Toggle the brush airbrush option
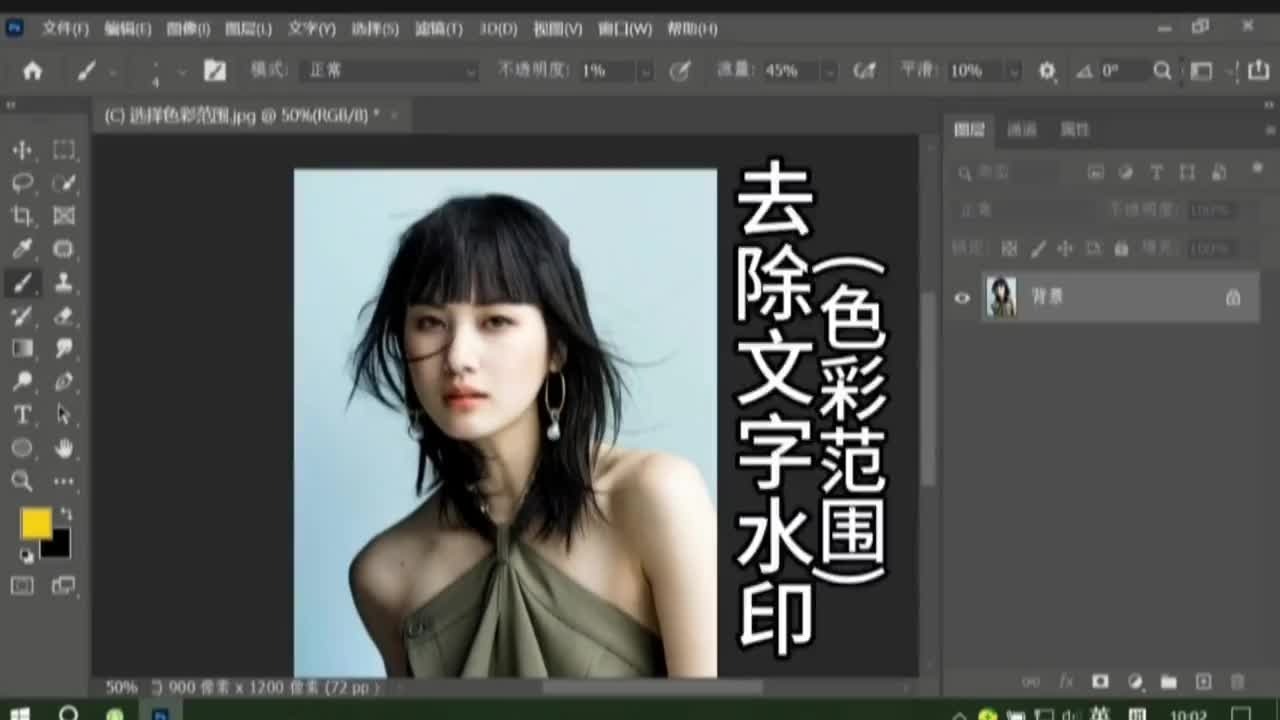Screen dimensions: 1280x720 coord(866,71)
